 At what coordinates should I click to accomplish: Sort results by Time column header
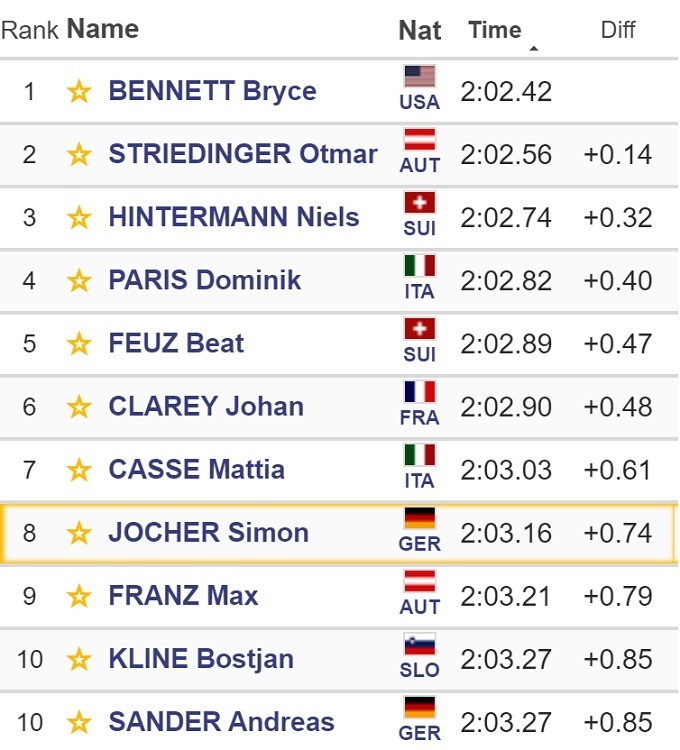[x=495, y=30]
